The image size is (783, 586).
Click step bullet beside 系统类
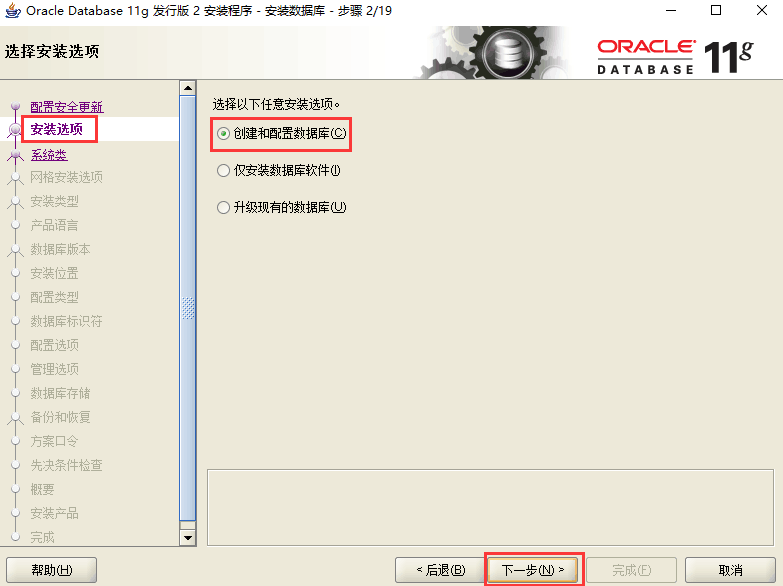[x=15, y=154]
